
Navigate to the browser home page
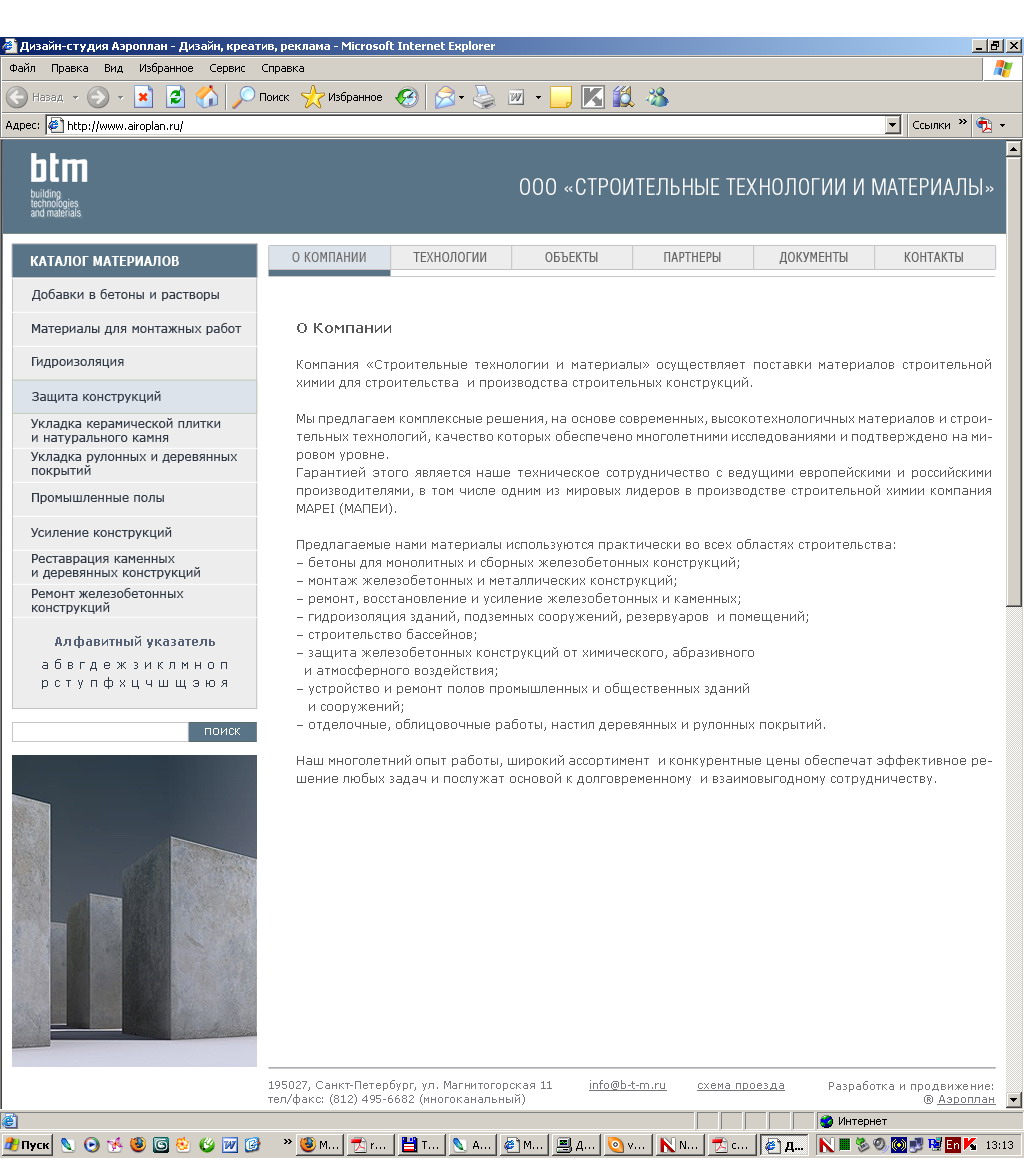(x=205, y=97)
